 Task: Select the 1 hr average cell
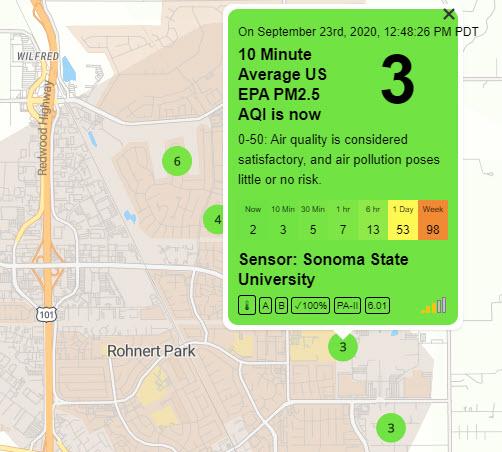point(343,220)
